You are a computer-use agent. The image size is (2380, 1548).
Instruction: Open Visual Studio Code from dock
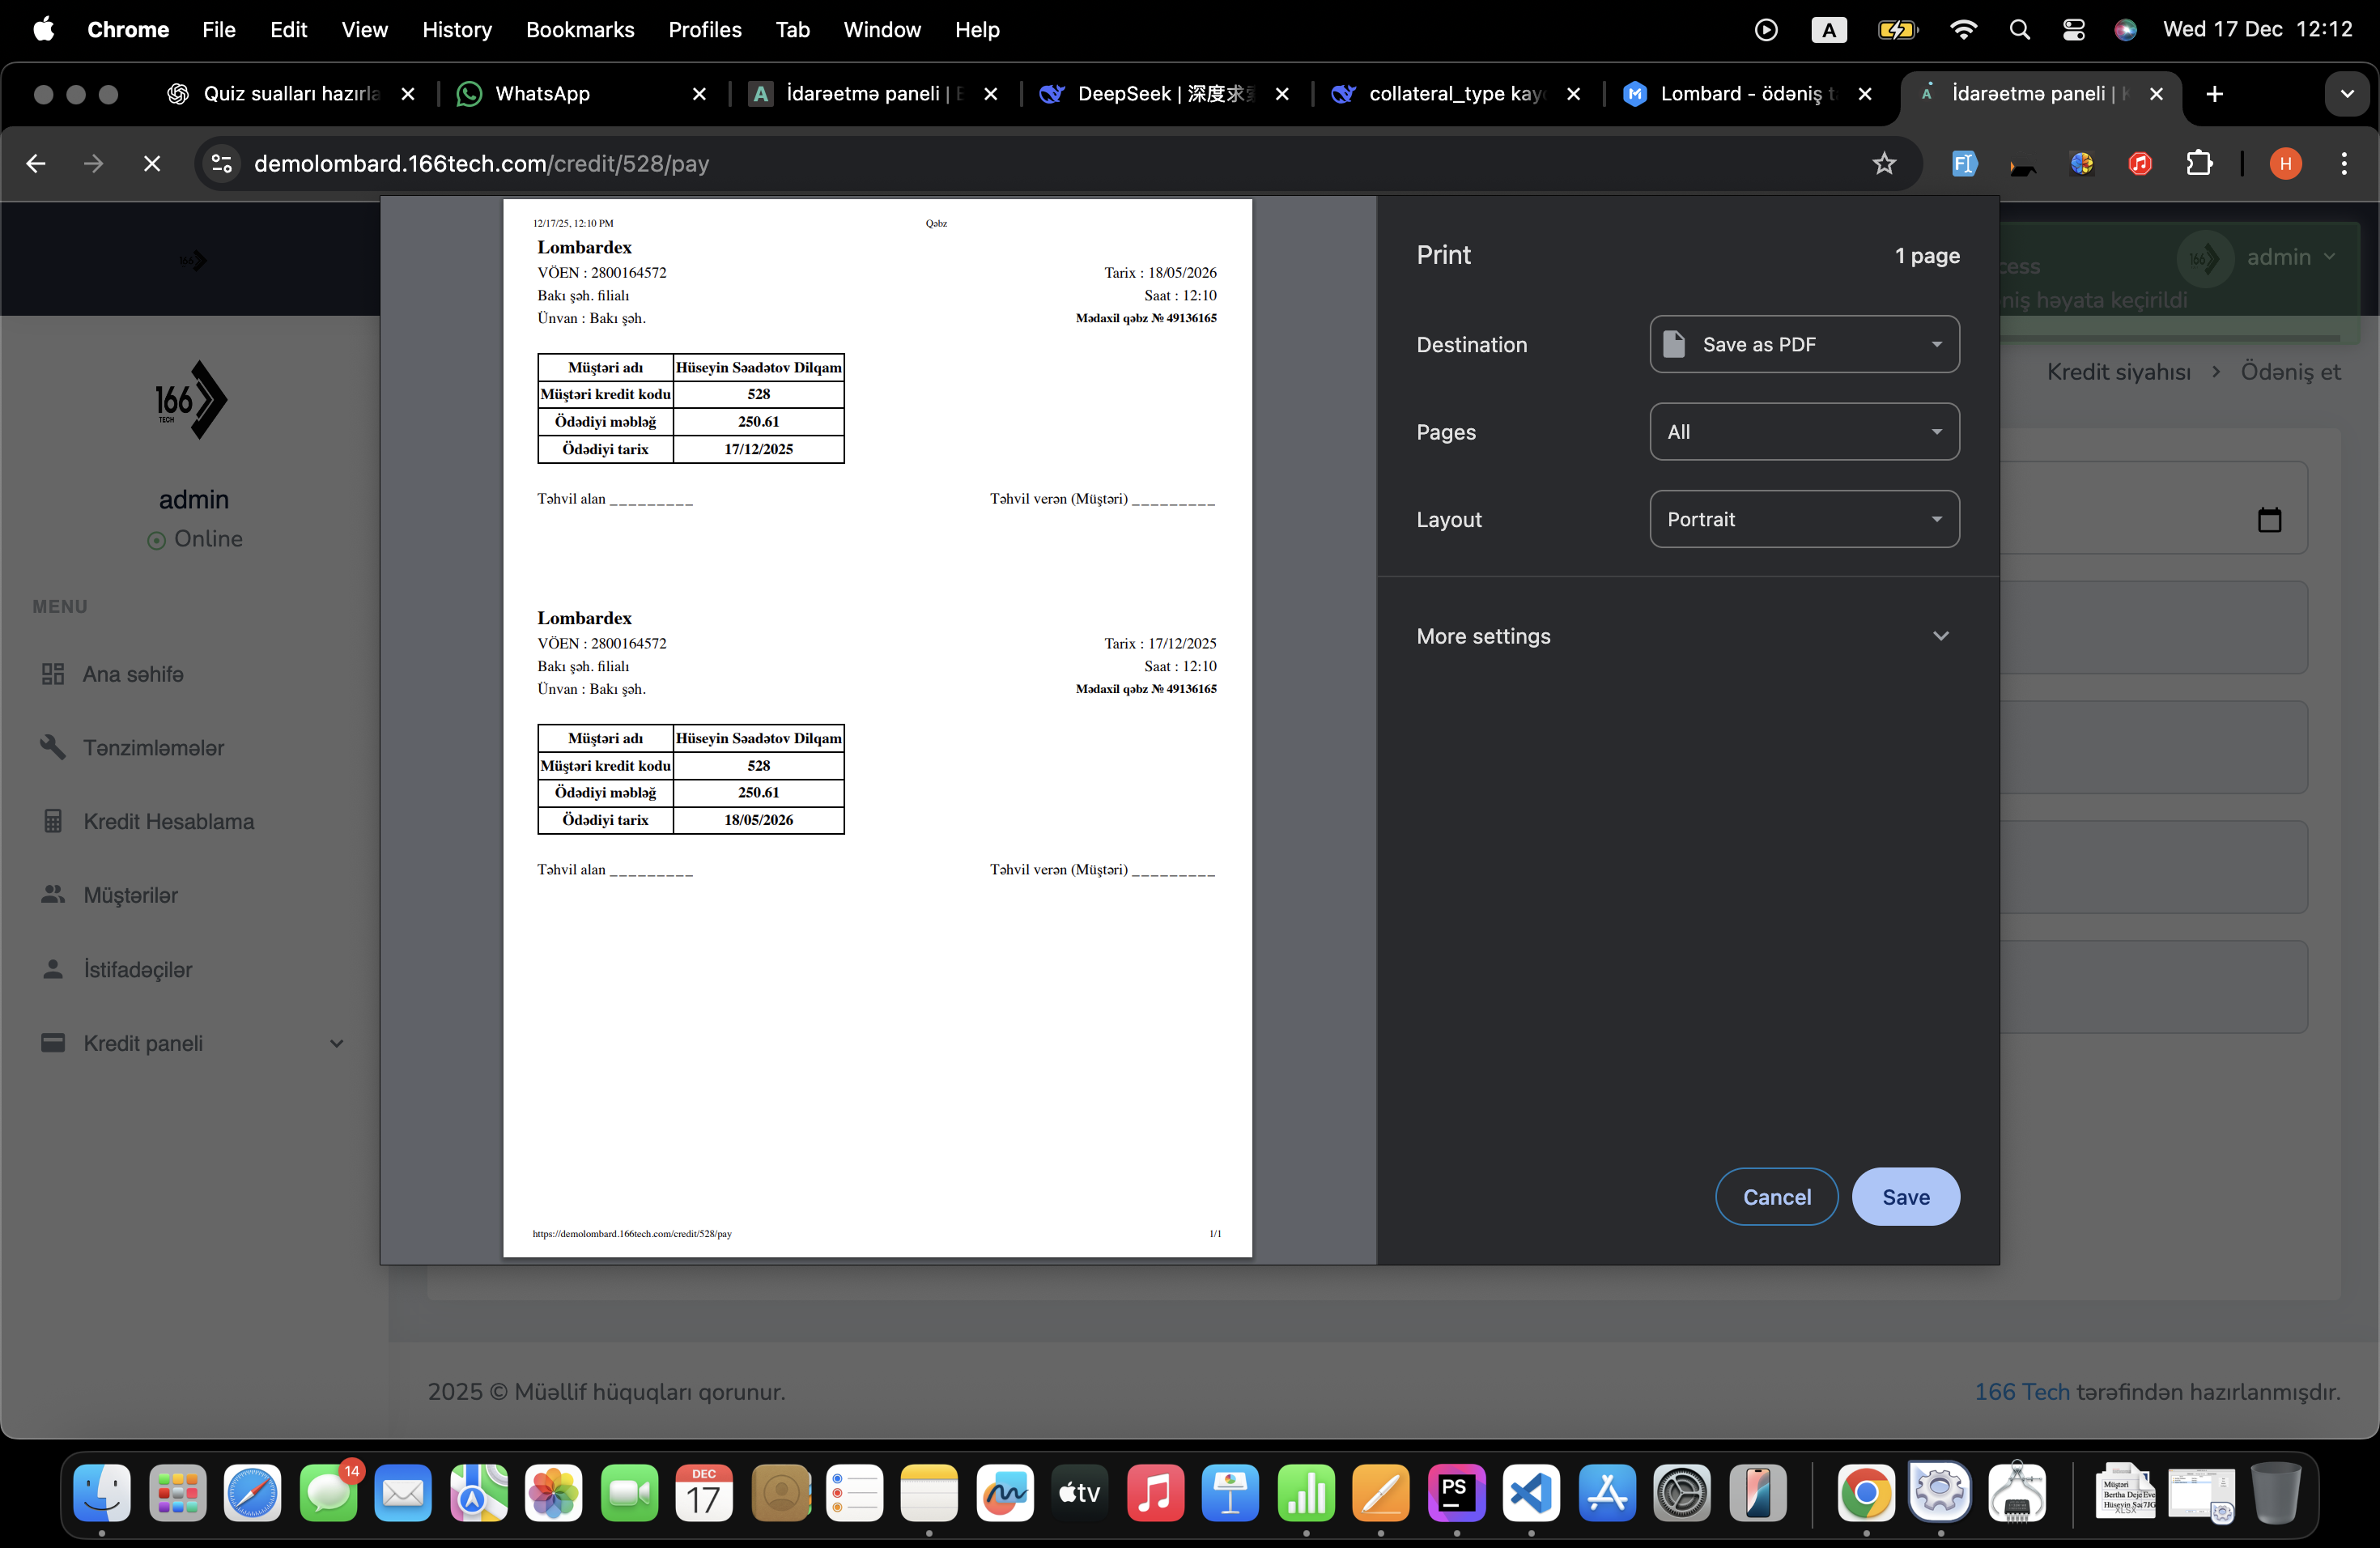click(1531, 1493)
